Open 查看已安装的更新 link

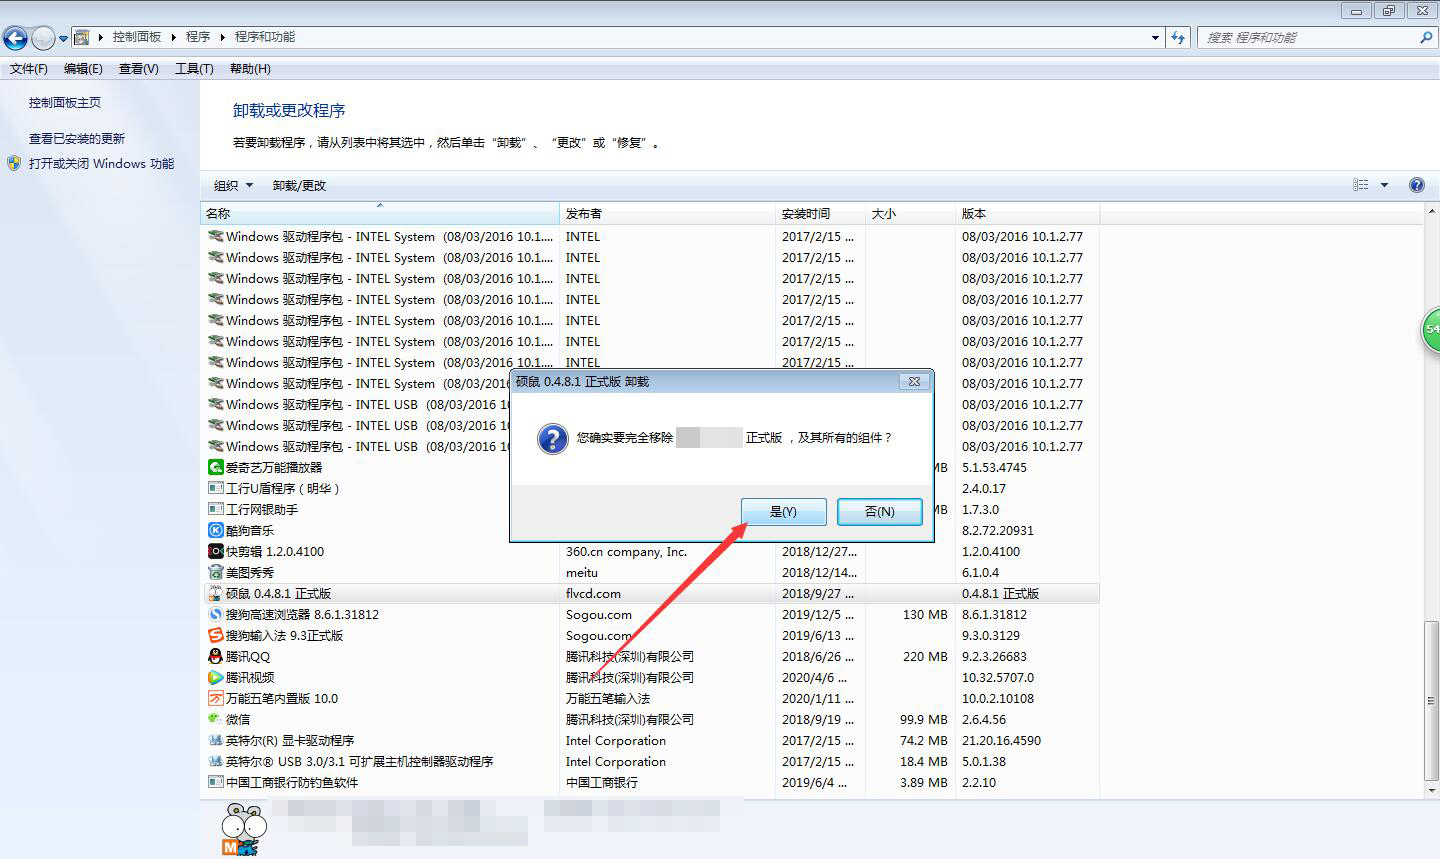point(77,139)
